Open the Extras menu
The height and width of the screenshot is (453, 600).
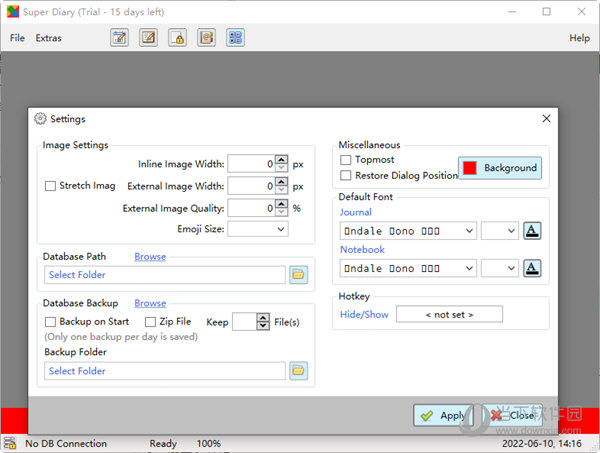[49, 38]
